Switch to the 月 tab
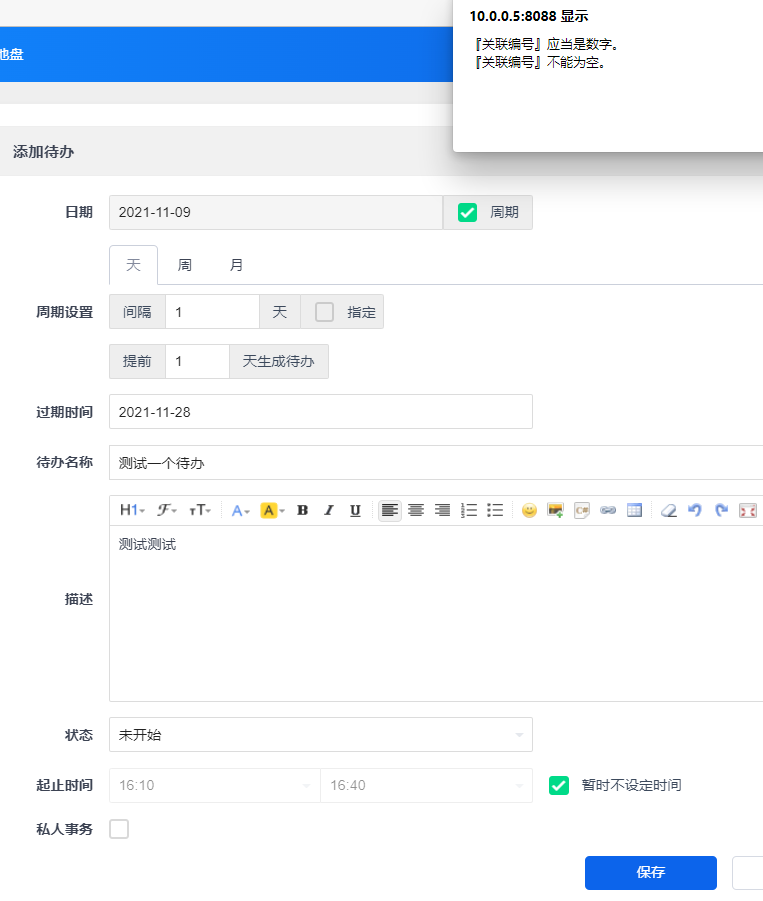The image size is (763, 901). click(x=236, y=265)
